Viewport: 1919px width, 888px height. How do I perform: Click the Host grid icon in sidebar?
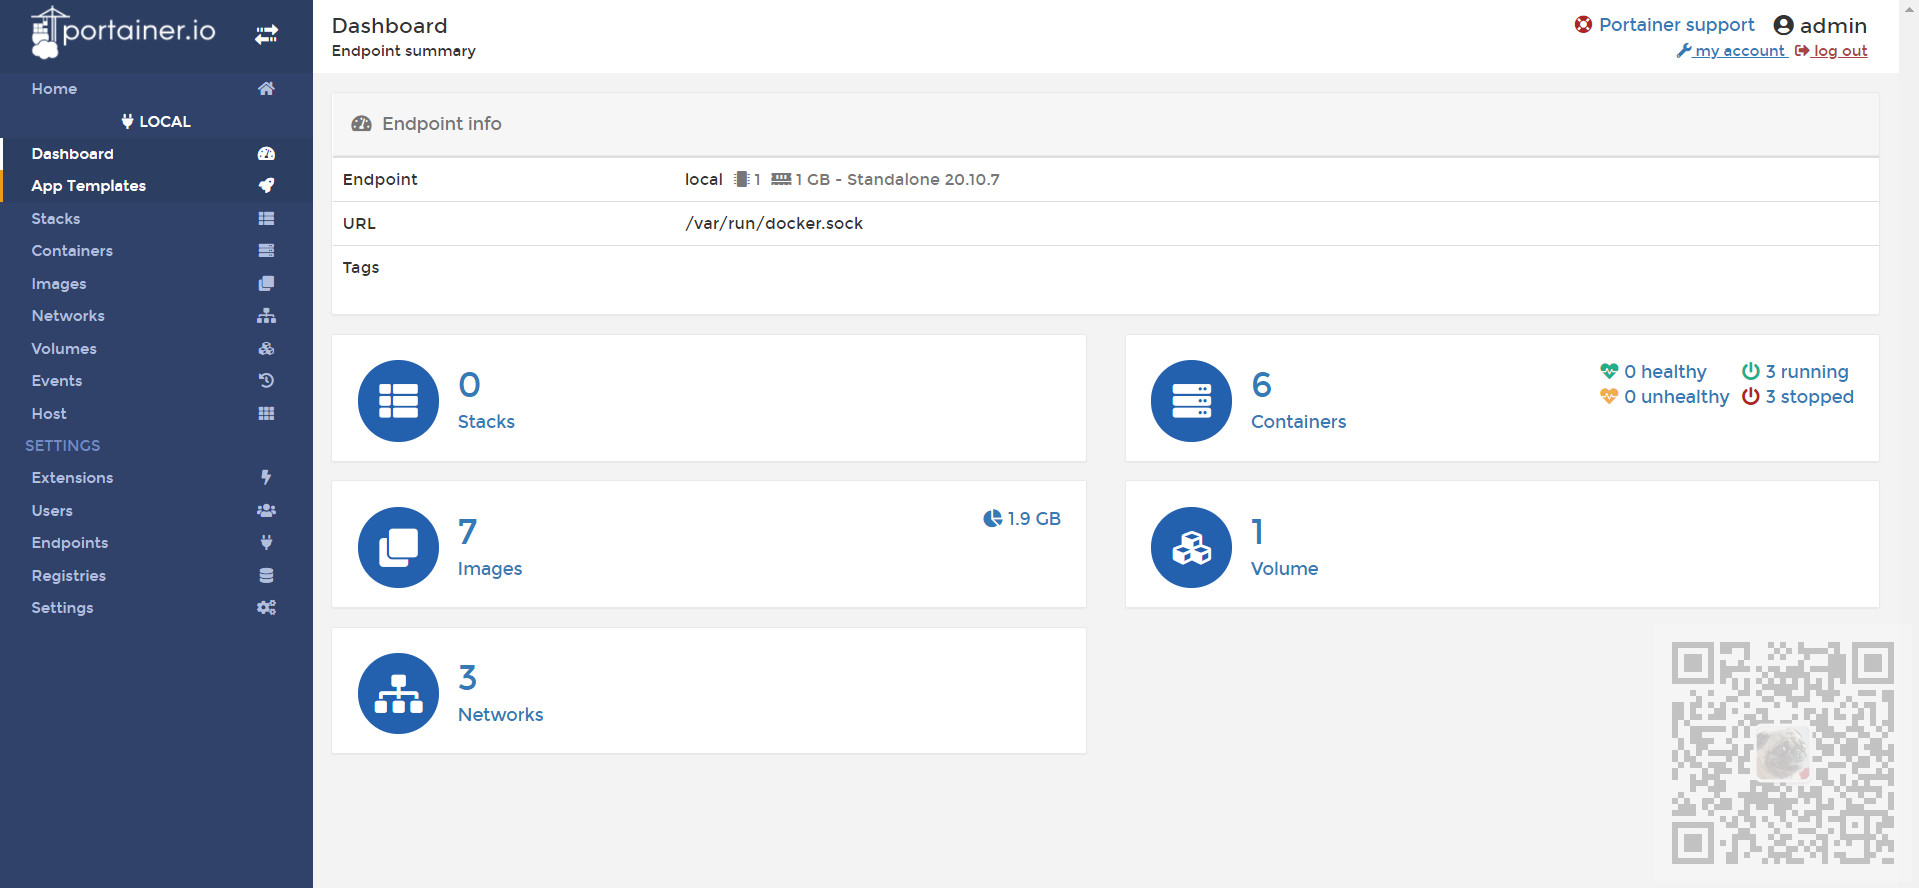click(x=266, y=413)
